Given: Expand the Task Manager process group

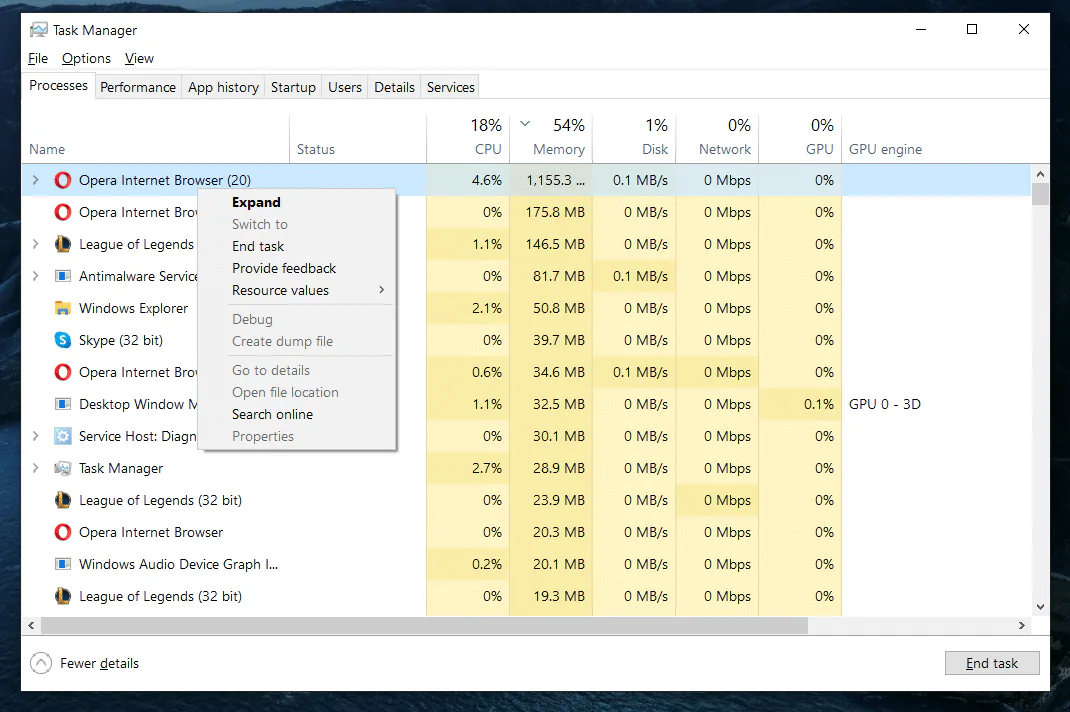Looking at the screenshot, I should [x=35, y=468].
